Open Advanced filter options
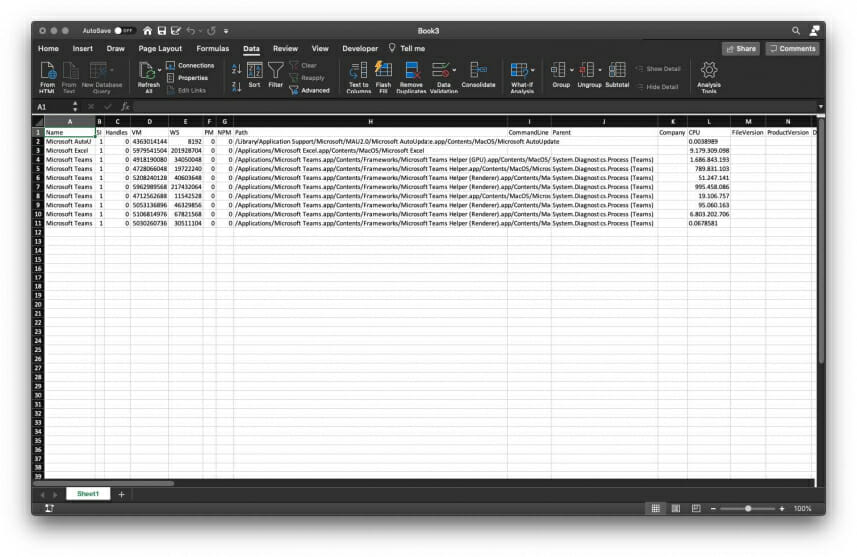The image size is (857, 557). coord(309,90)
